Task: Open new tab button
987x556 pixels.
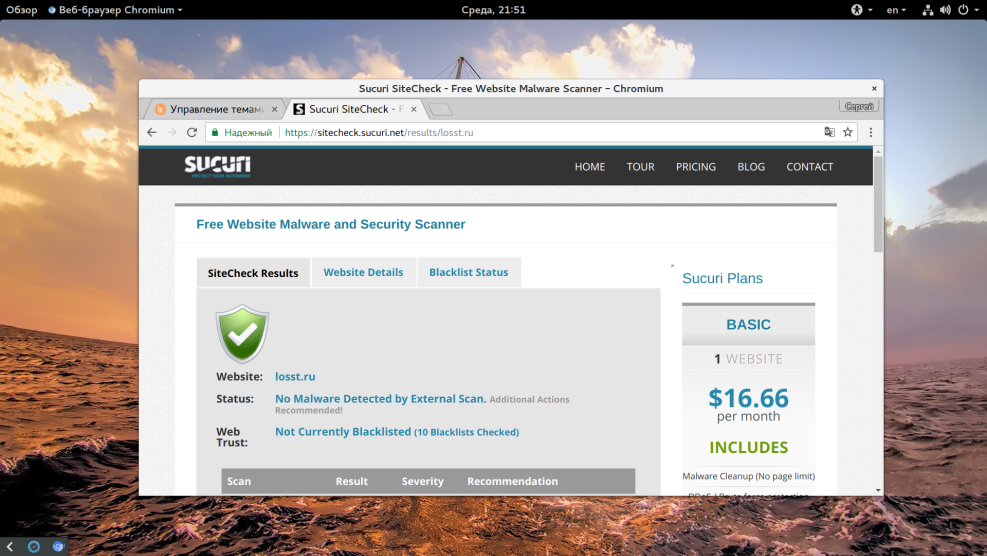Action: point(440,110)
